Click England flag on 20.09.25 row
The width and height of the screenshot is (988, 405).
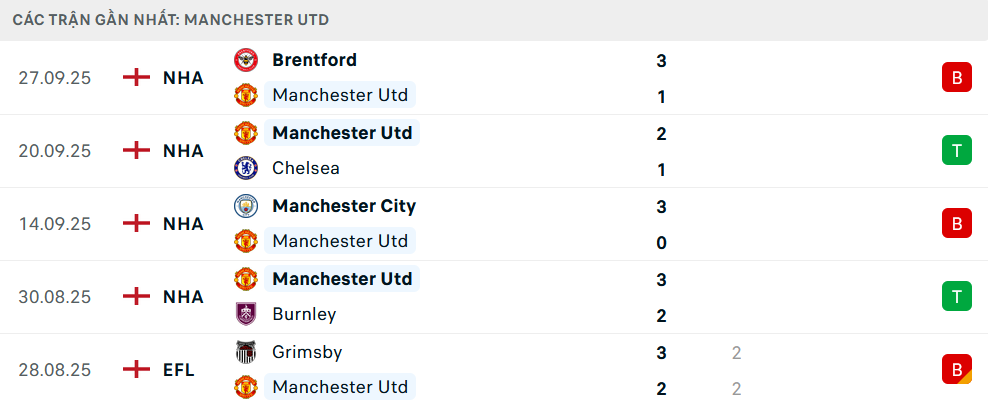tap(136, 151)
